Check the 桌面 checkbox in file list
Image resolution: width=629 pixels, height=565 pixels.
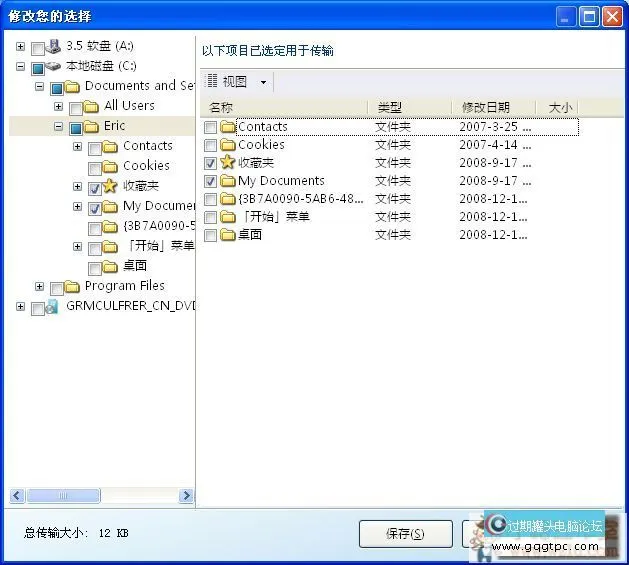(x=211, y=236)
